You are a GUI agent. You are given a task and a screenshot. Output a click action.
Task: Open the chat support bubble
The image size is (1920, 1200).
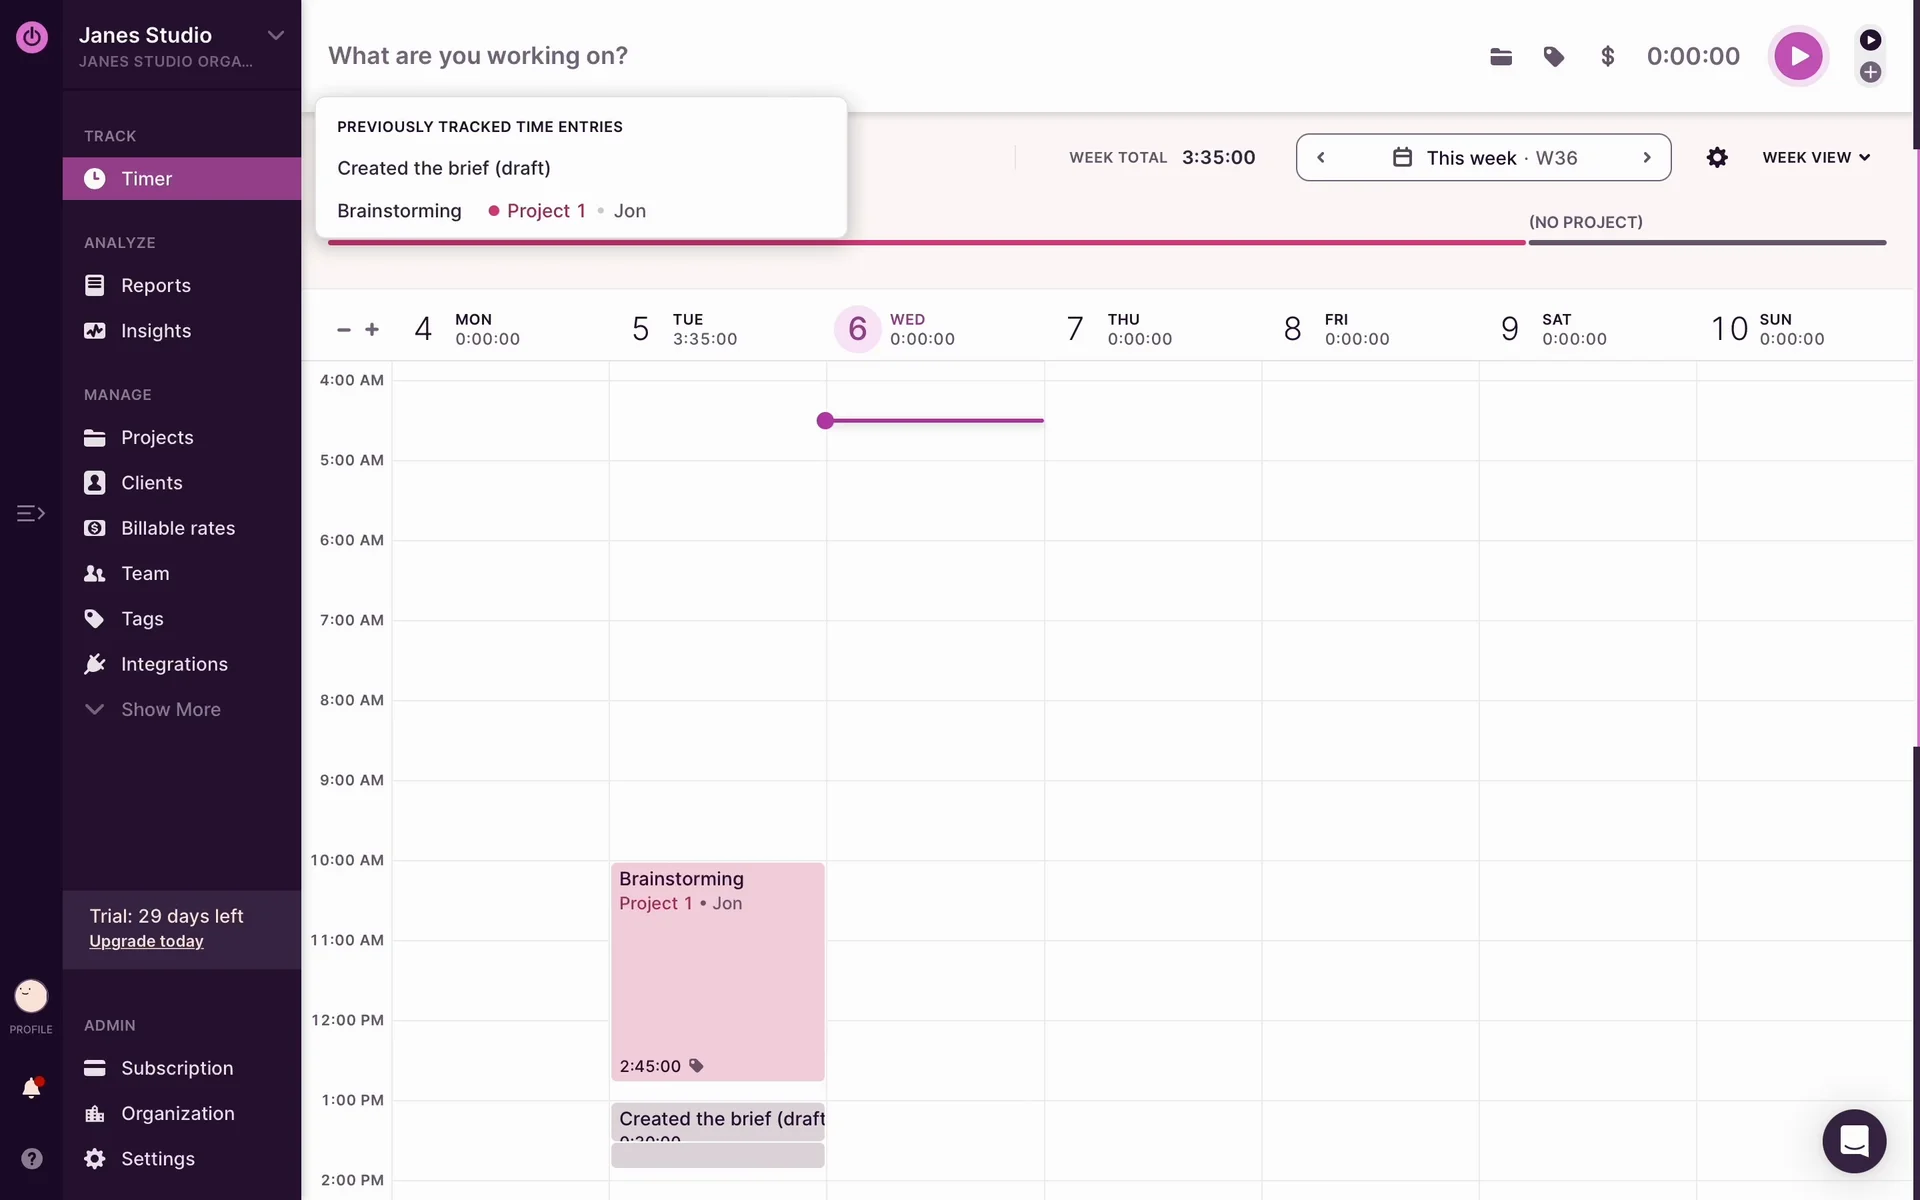[x=1853, y=1140]
